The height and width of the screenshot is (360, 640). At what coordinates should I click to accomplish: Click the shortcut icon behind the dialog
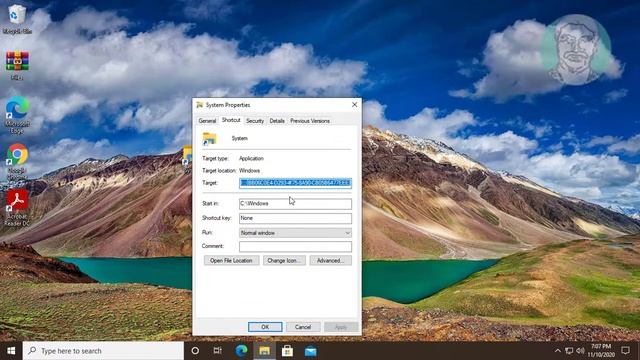click(187, 157)
